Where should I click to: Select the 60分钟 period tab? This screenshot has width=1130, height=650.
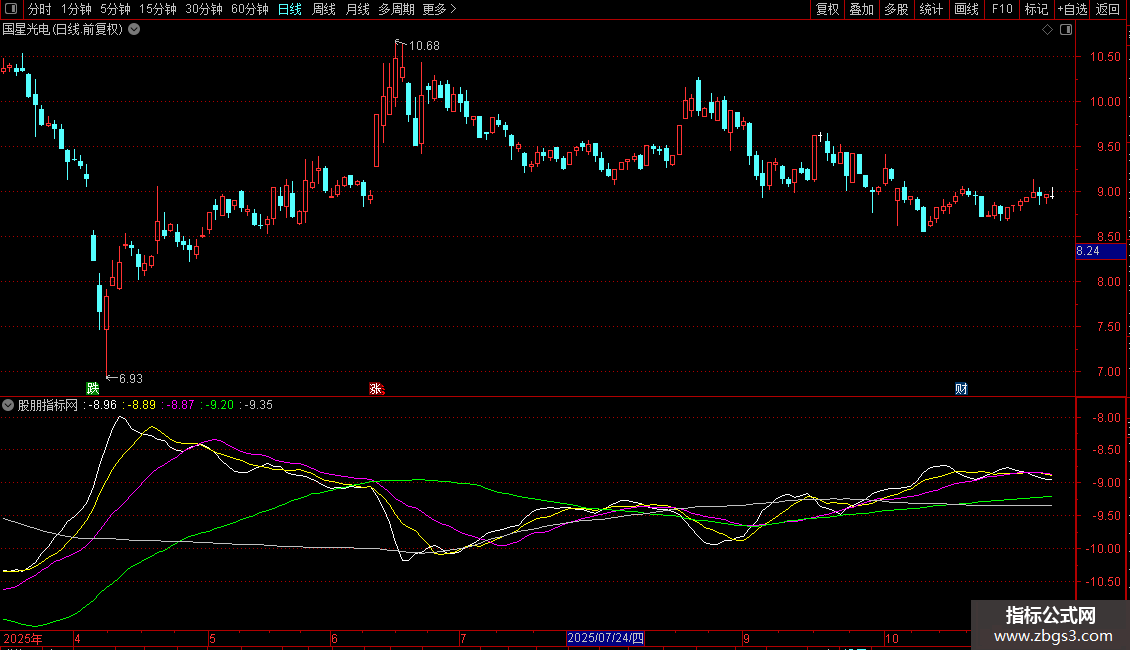pos(249,10)
